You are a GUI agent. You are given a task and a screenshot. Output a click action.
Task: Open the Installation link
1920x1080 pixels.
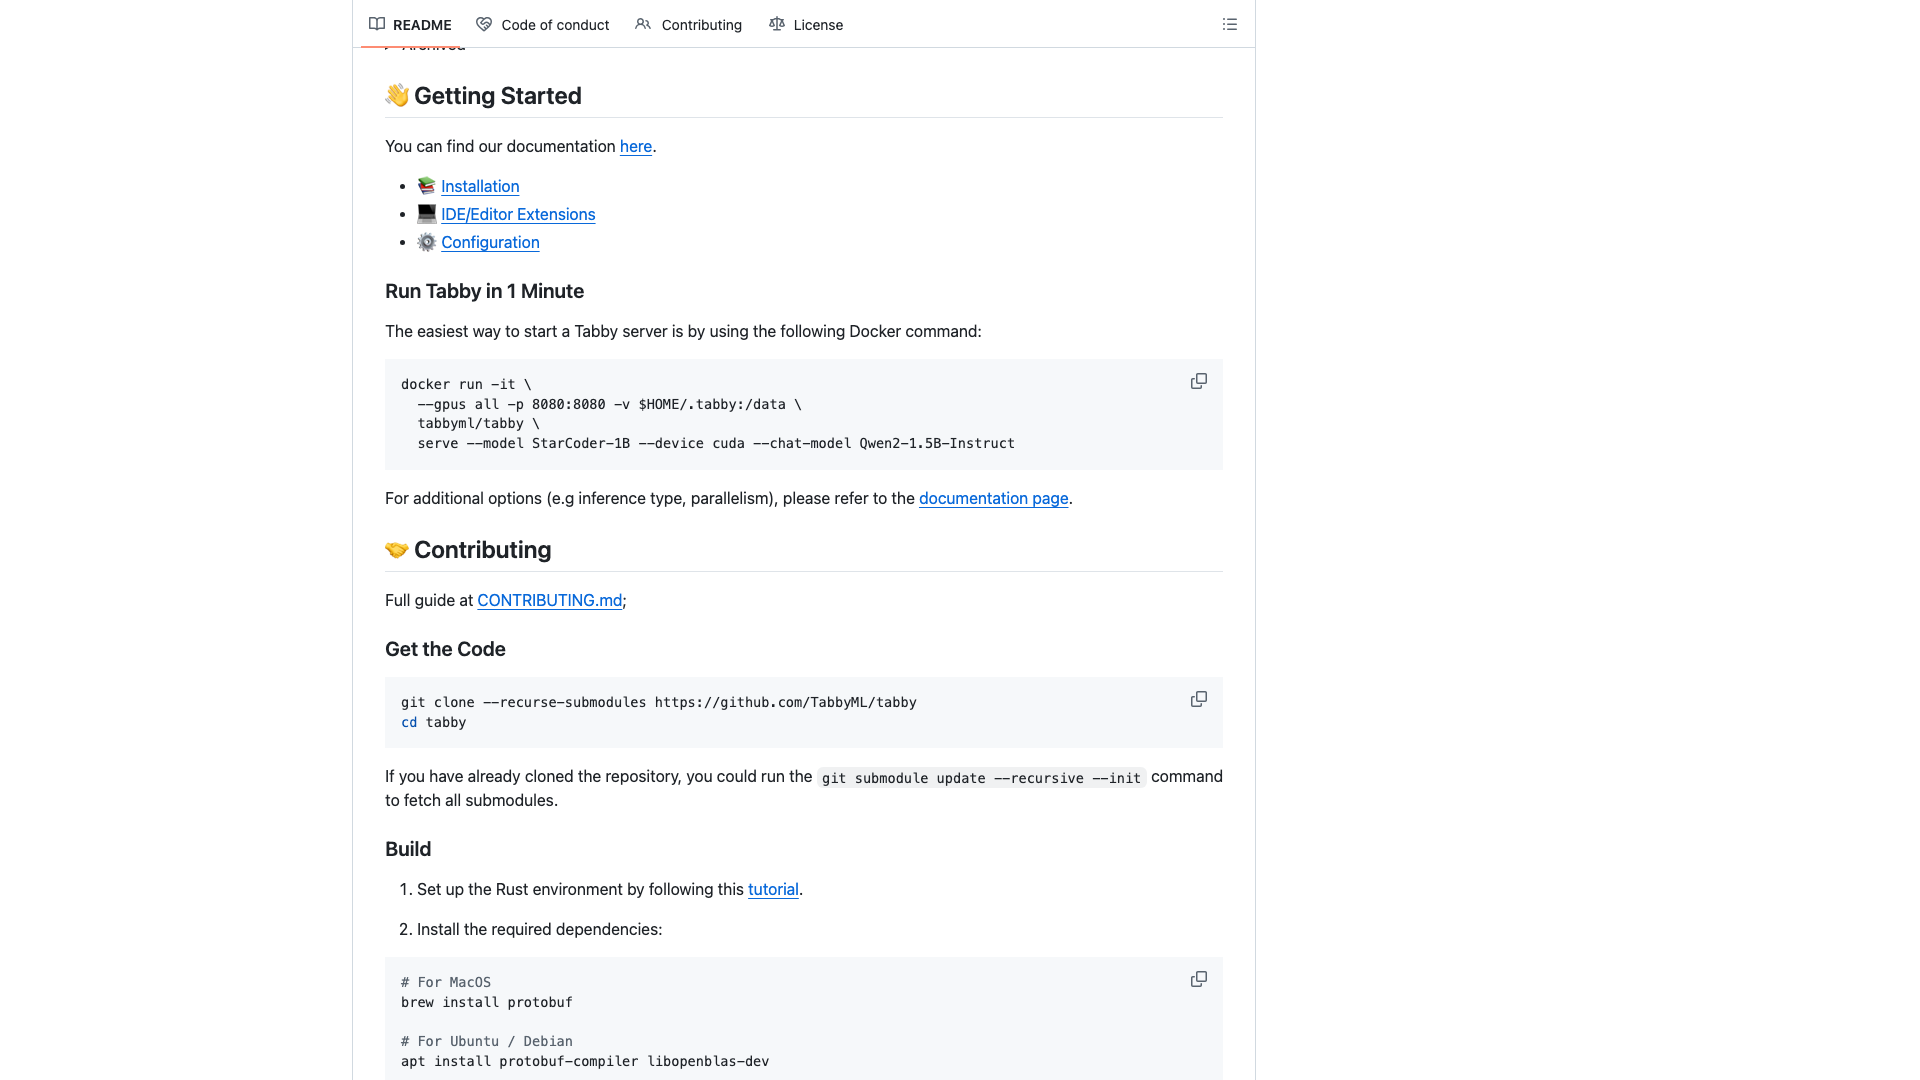480,186
